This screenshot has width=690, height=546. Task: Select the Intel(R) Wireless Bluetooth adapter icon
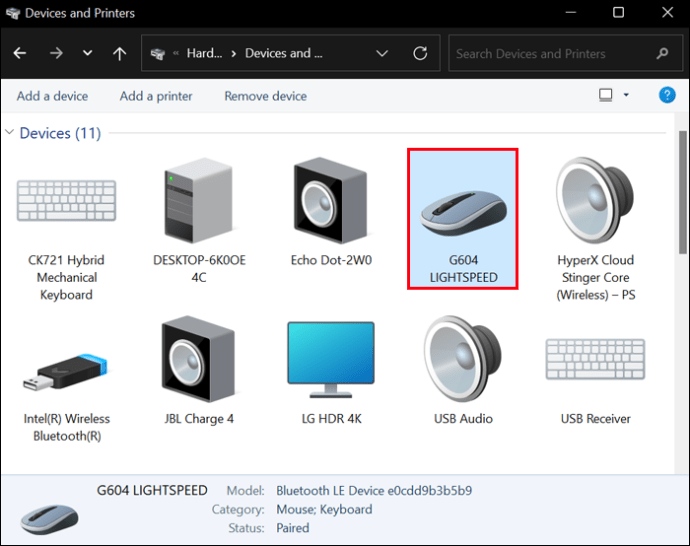[66, 372]
